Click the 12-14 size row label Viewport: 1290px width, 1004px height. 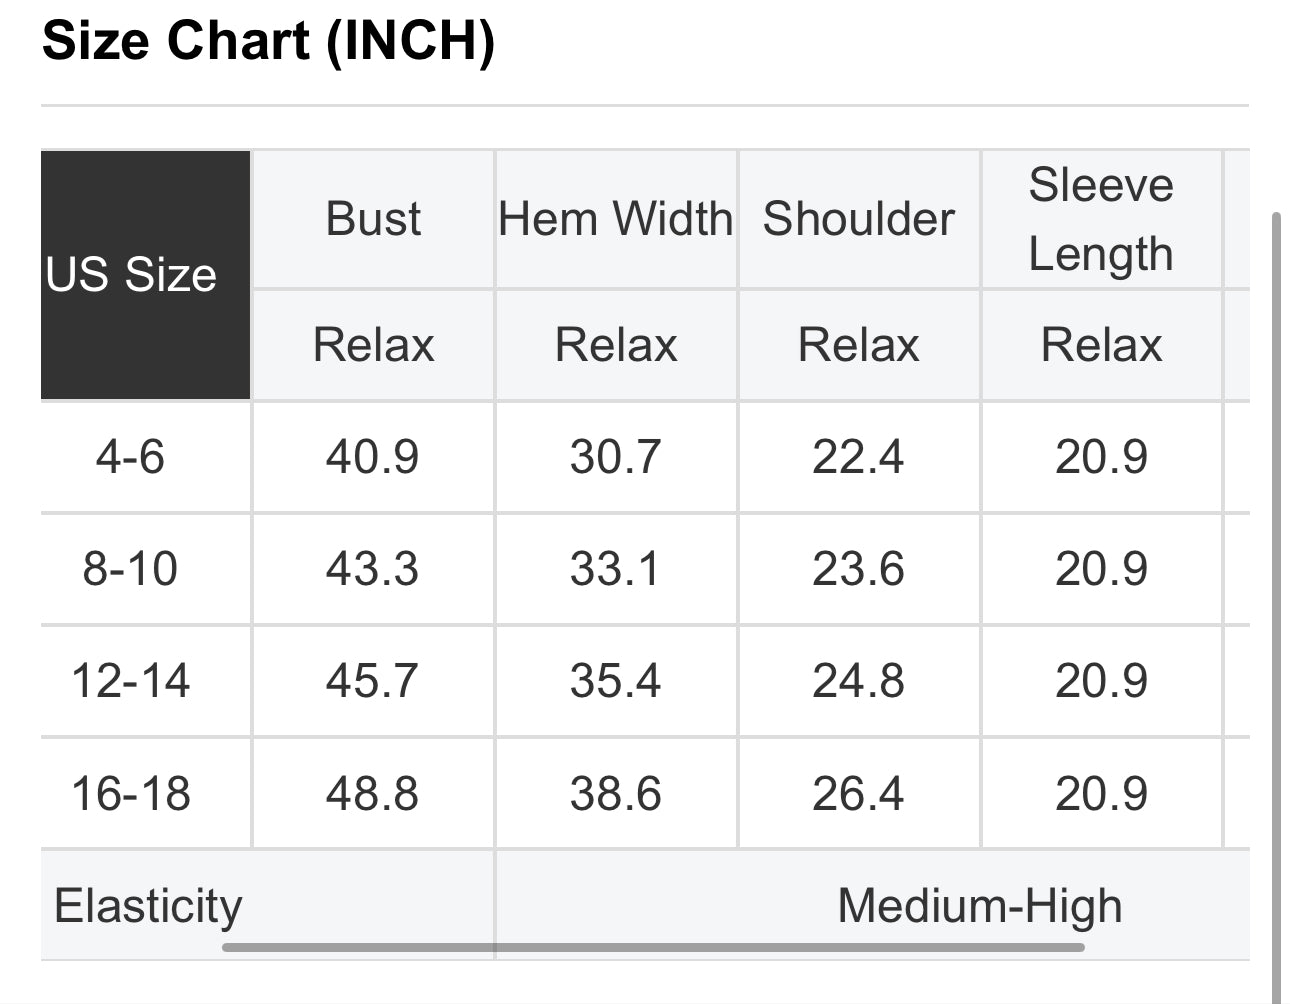tap(130, 681)
